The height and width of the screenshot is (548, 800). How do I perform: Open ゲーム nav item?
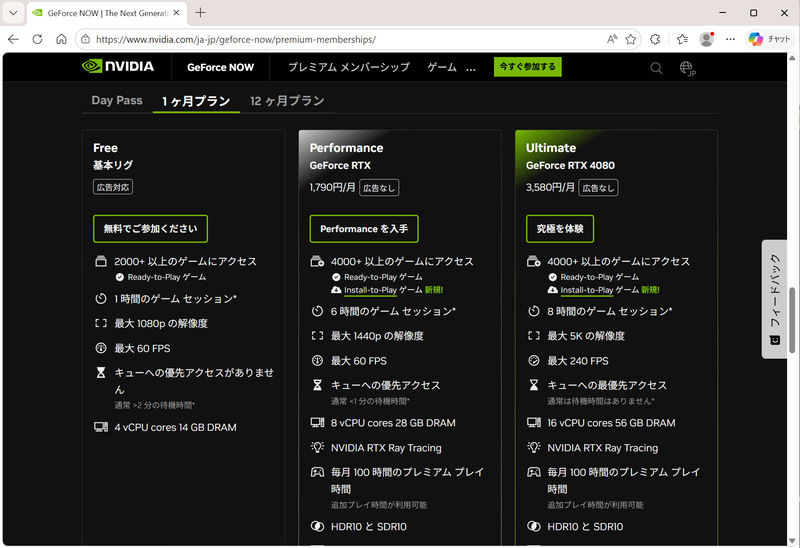point(442,67)
